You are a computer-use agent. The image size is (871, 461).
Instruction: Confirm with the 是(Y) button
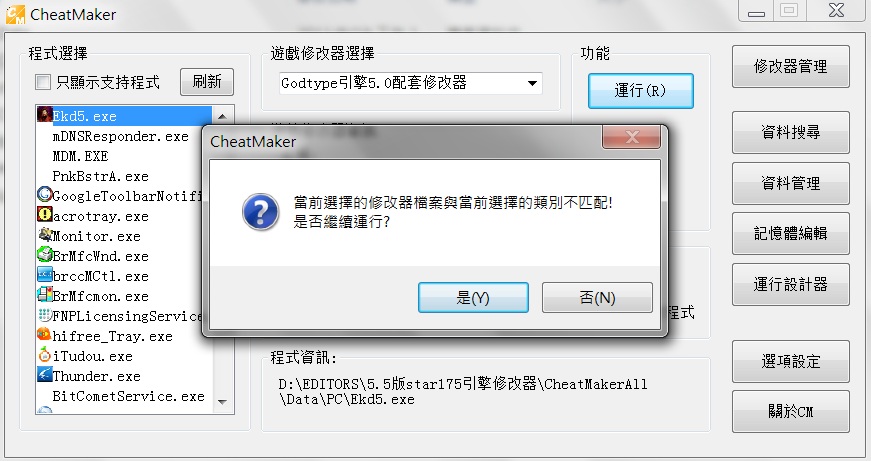pyautogui.click(x=473, y=298)
